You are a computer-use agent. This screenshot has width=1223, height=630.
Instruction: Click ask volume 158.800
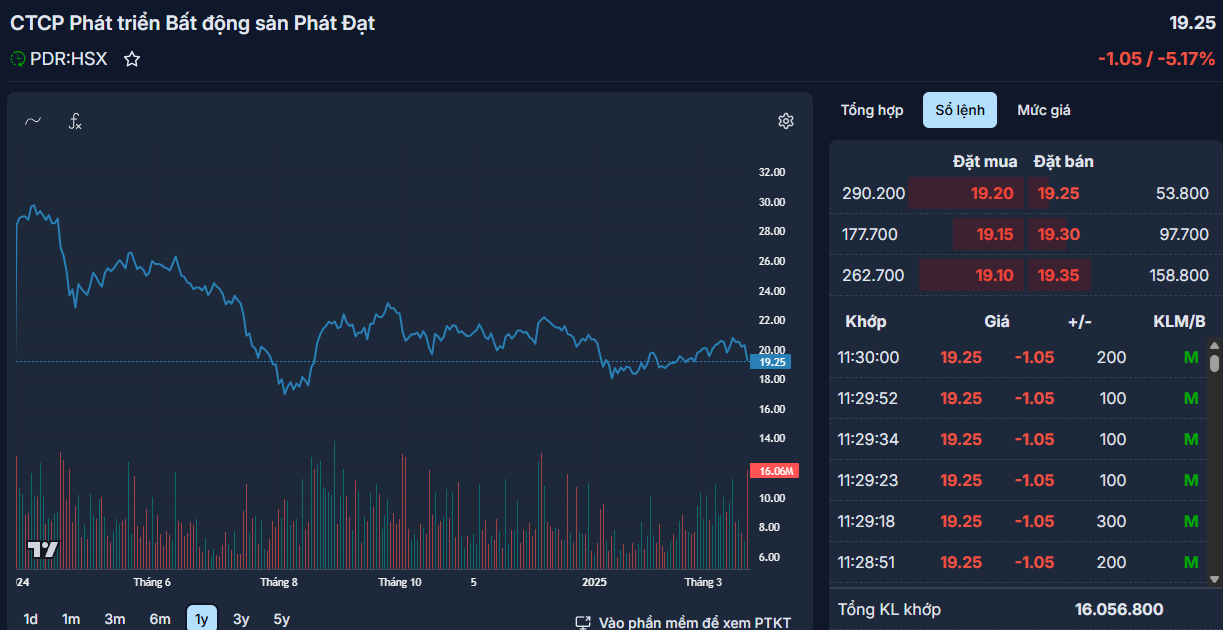1178,275
